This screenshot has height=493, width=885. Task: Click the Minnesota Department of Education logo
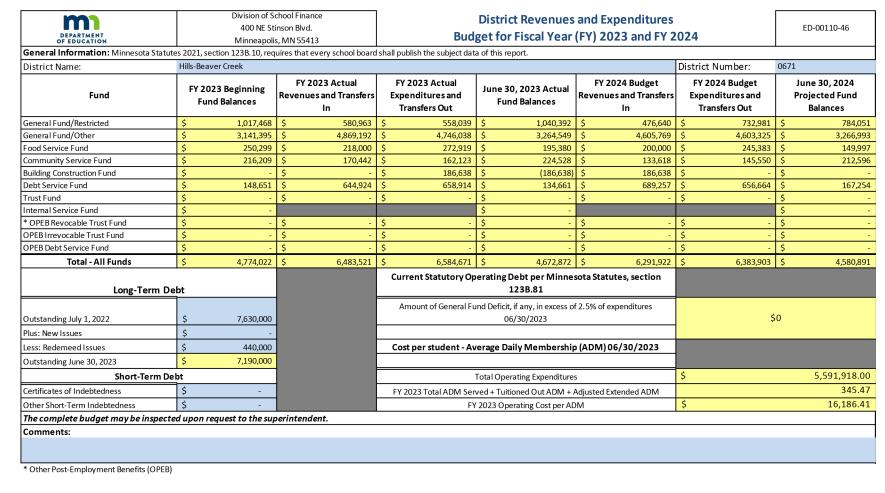point(82,29)
